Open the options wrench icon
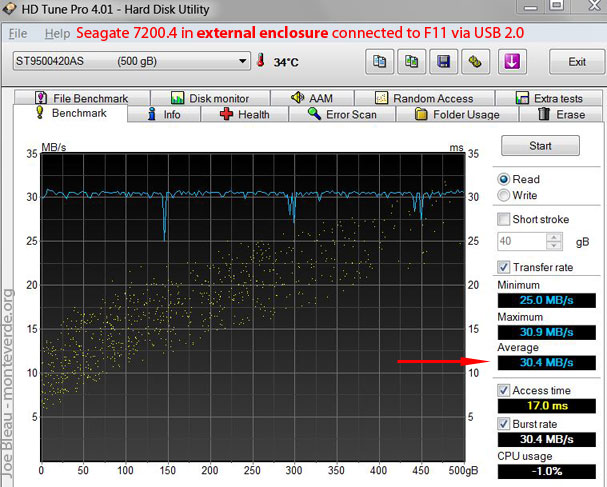Screen dimensions: 607x487 pyautogui.click(x=475, y=62)
